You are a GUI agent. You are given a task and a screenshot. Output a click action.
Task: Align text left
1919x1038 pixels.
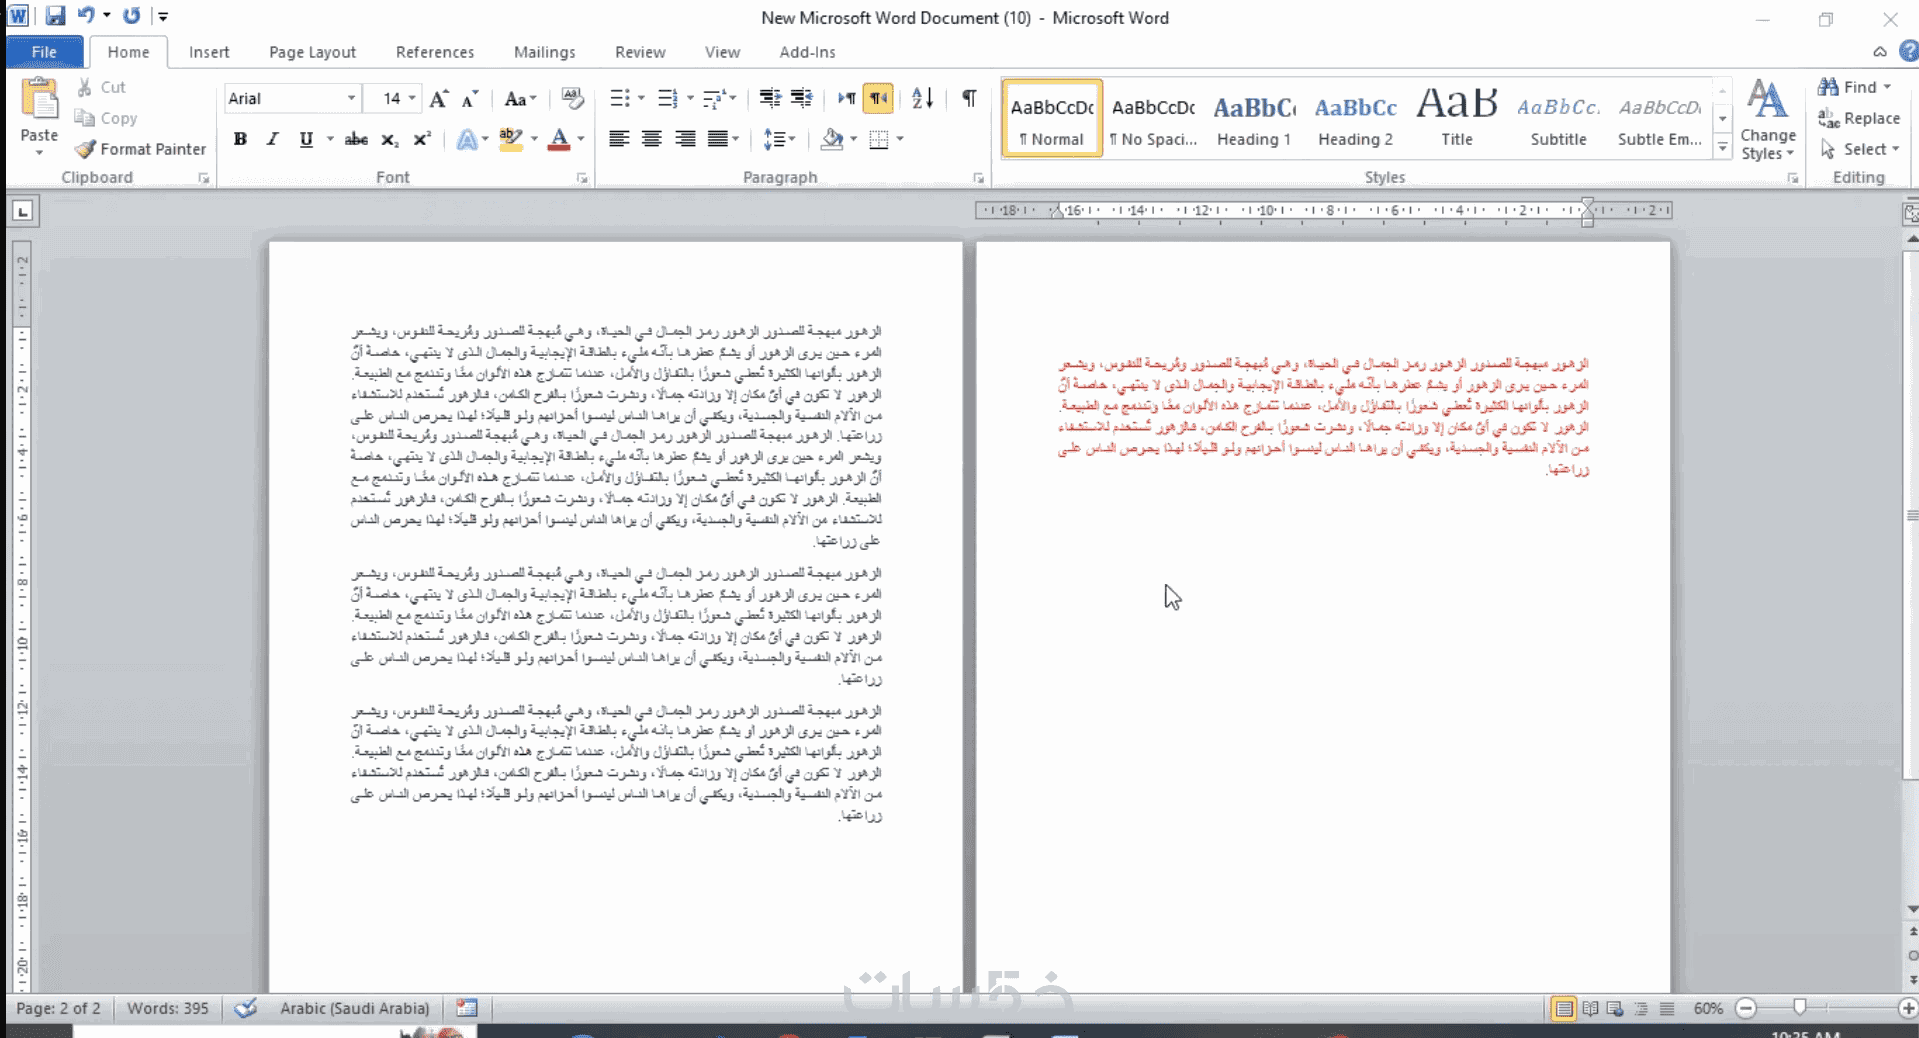(619, 139)
